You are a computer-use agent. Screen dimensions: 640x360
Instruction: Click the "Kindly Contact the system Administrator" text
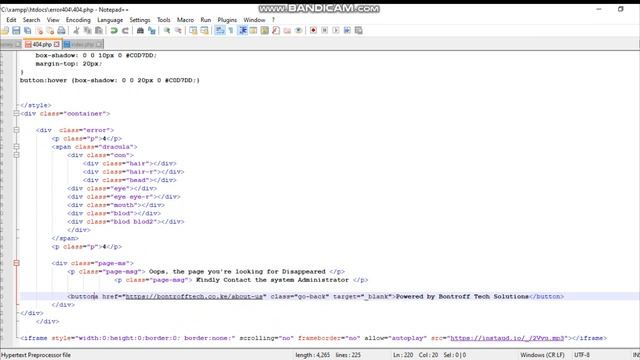272,280
